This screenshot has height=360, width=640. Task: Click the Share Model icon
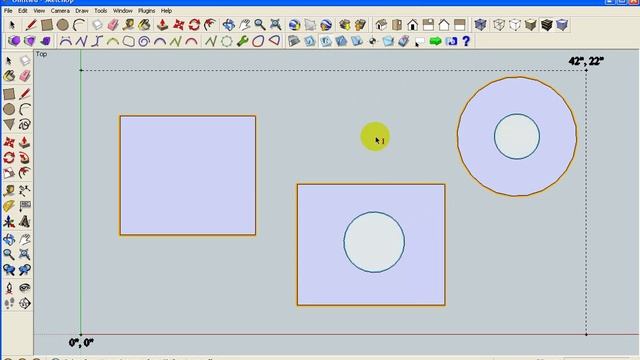pyautogui.click(x=360, y=25)
